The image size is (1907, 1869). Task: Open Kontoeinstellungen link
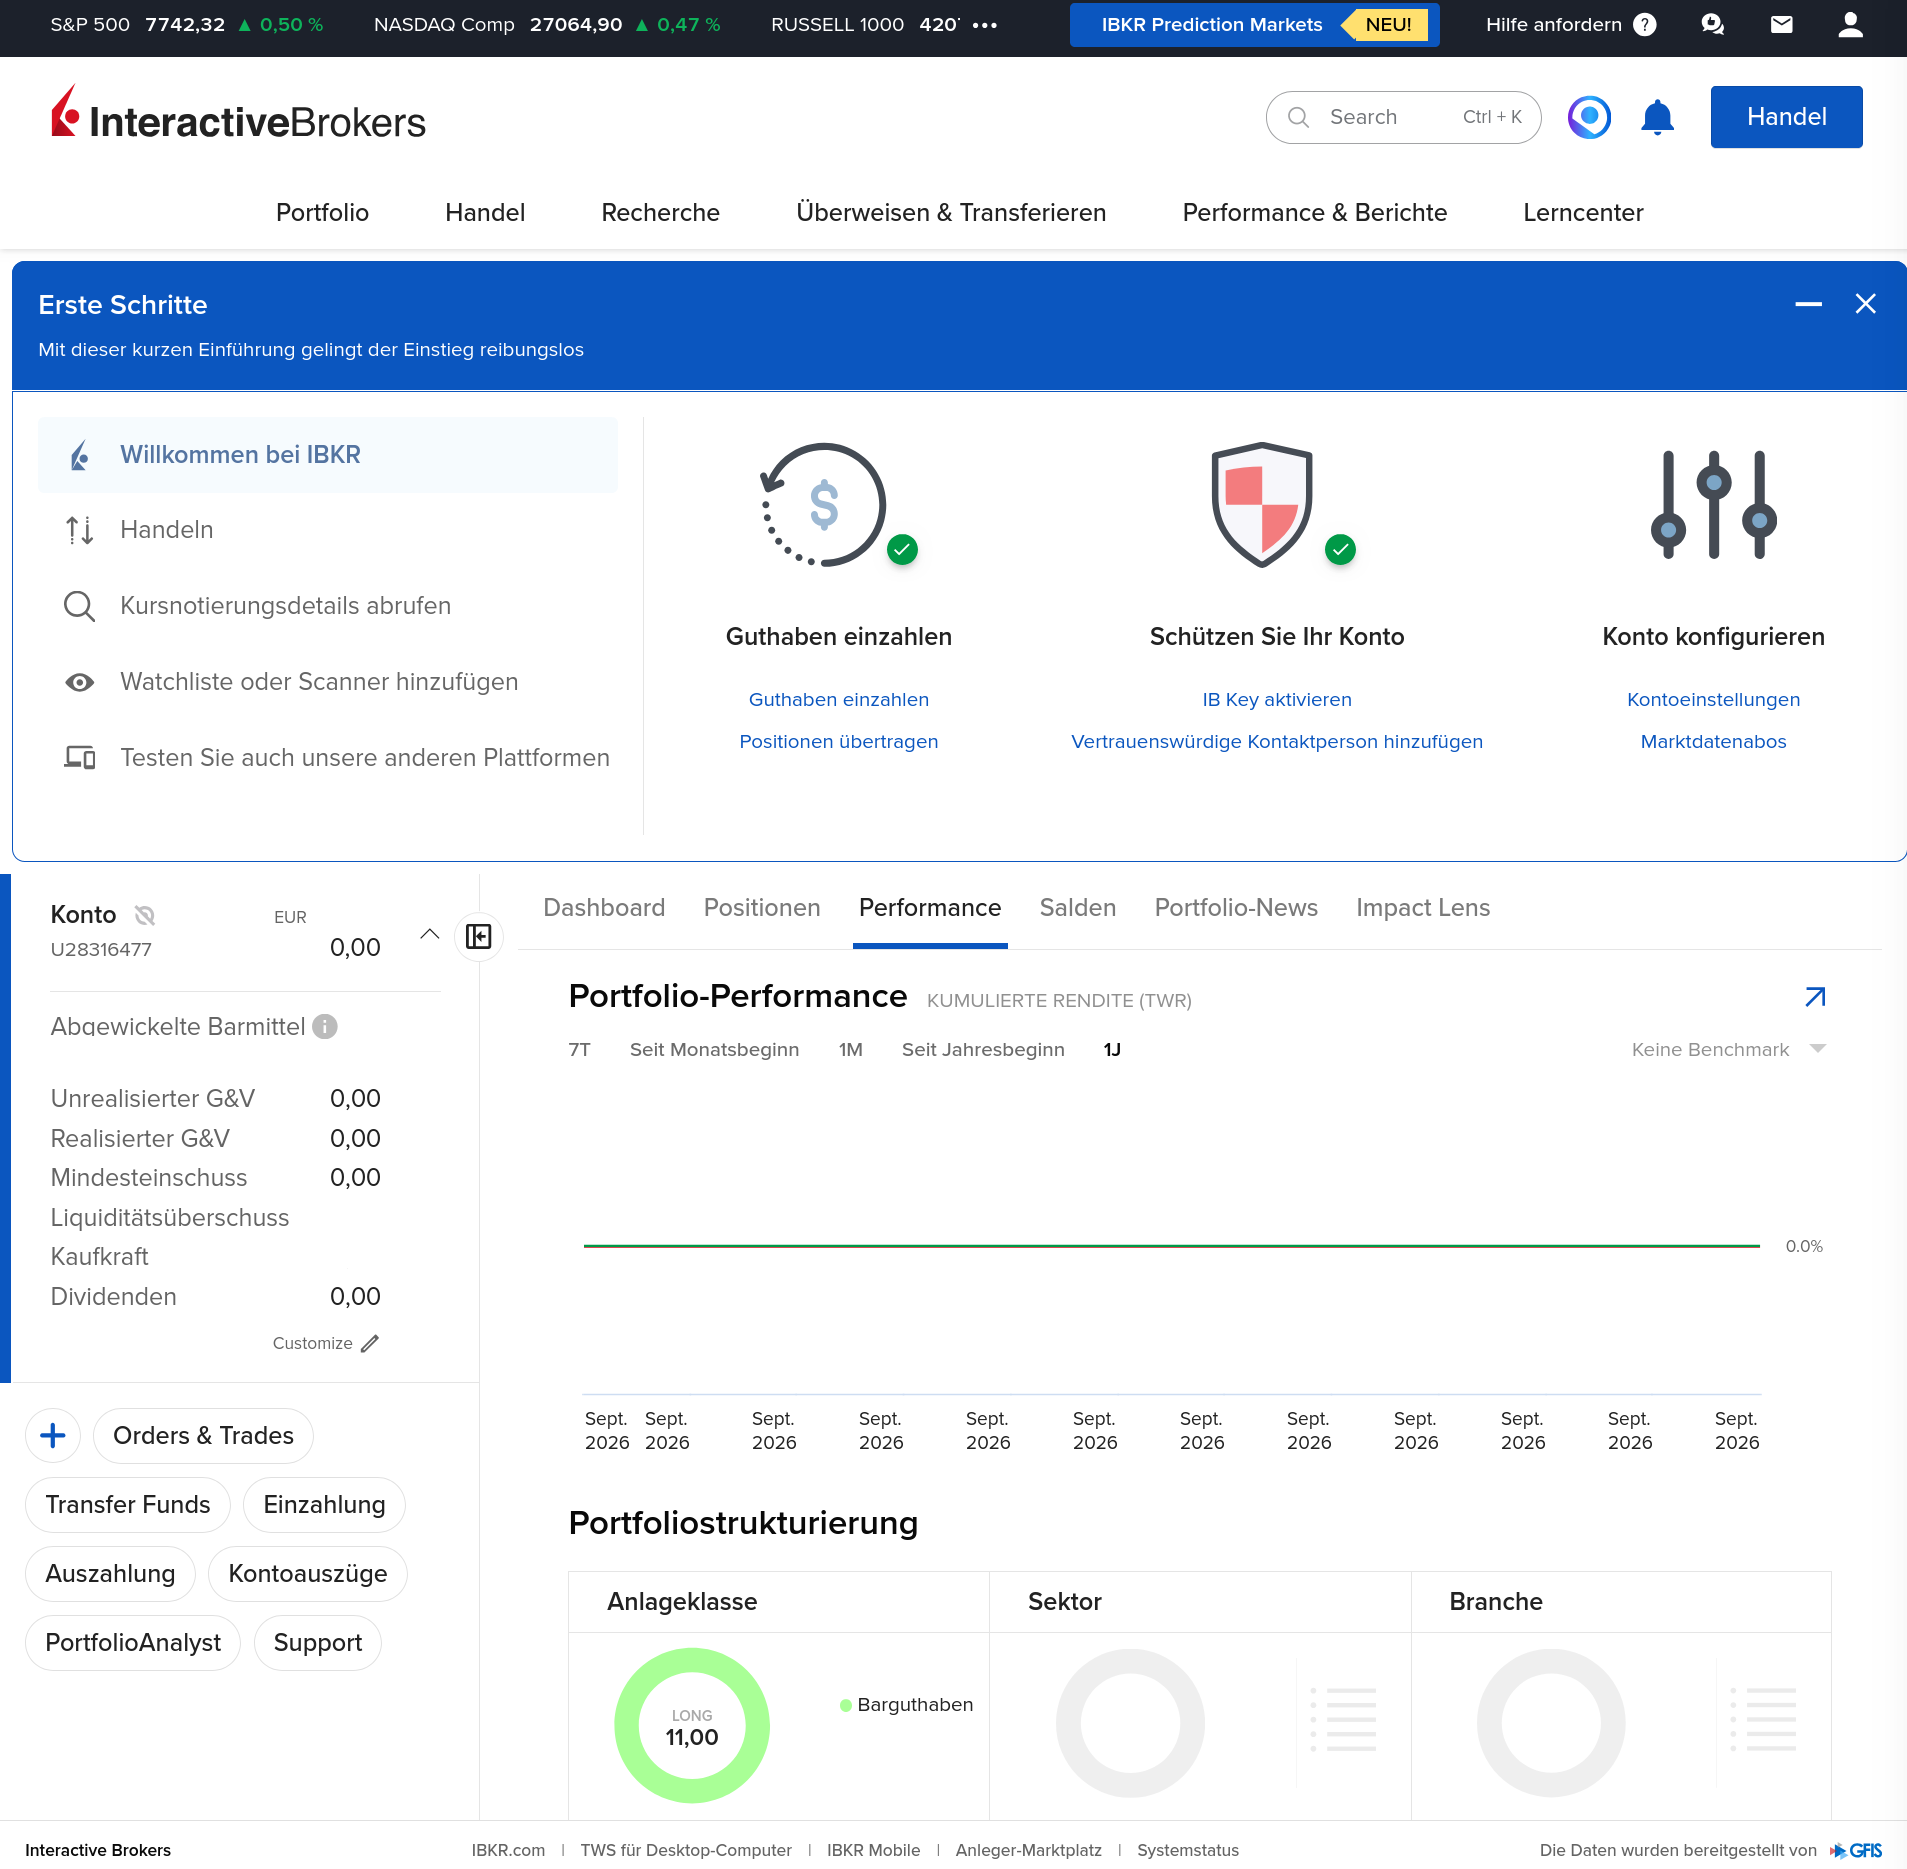pyautogui.click(x=1713, y=700)
